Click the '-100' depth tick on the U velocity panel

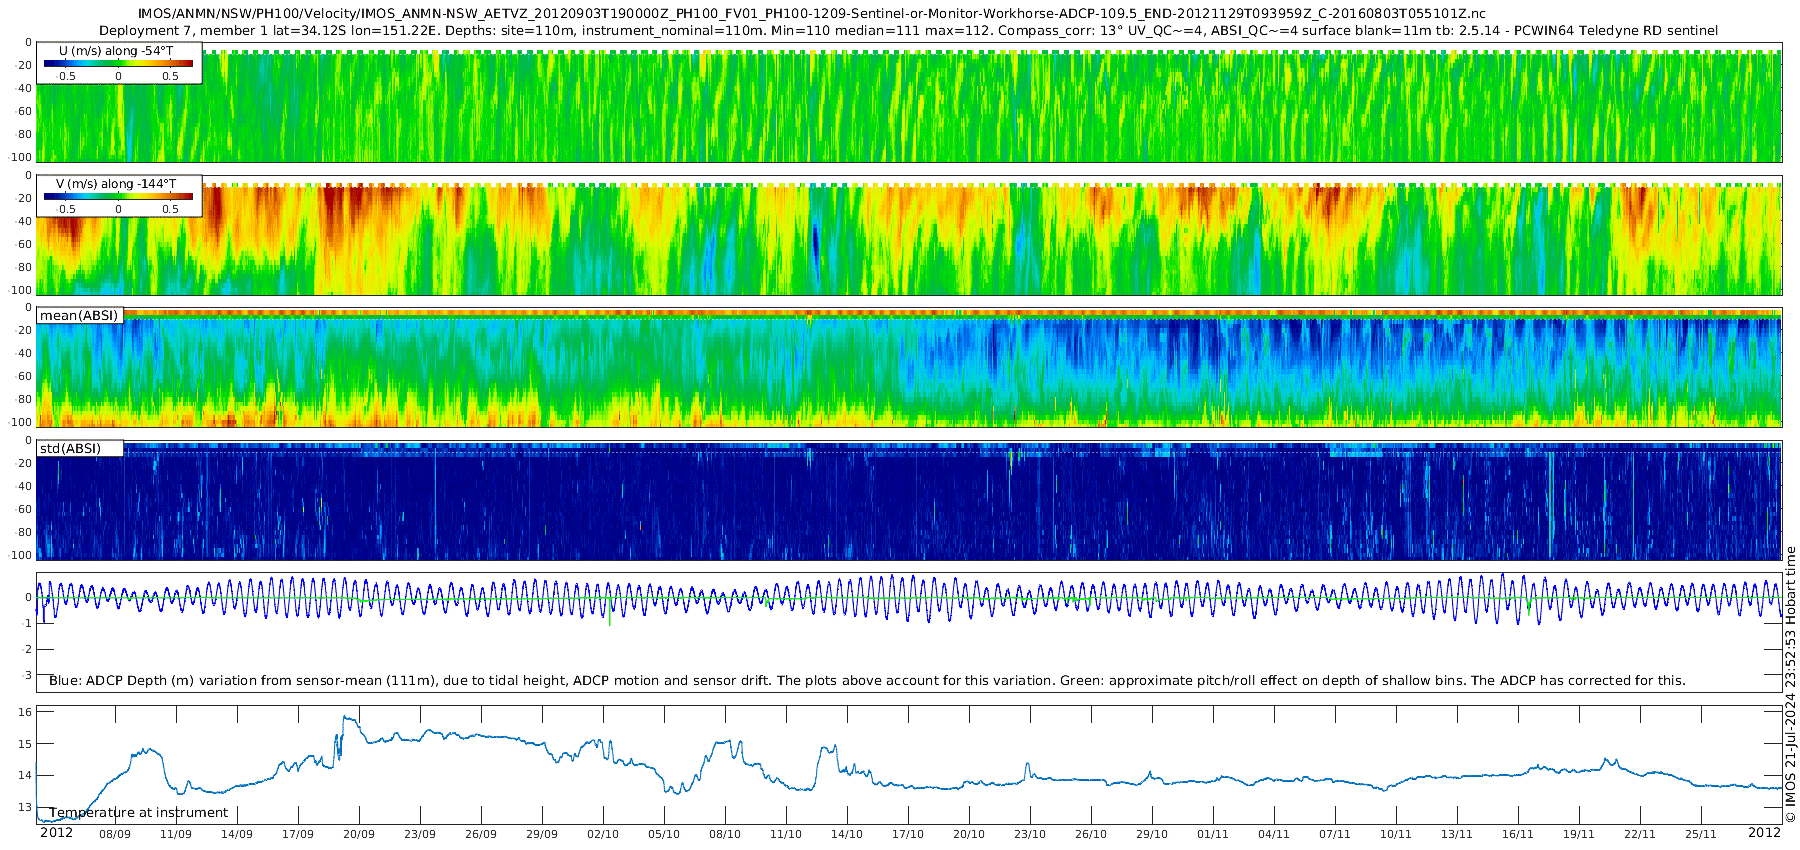(x=20, y=158)
